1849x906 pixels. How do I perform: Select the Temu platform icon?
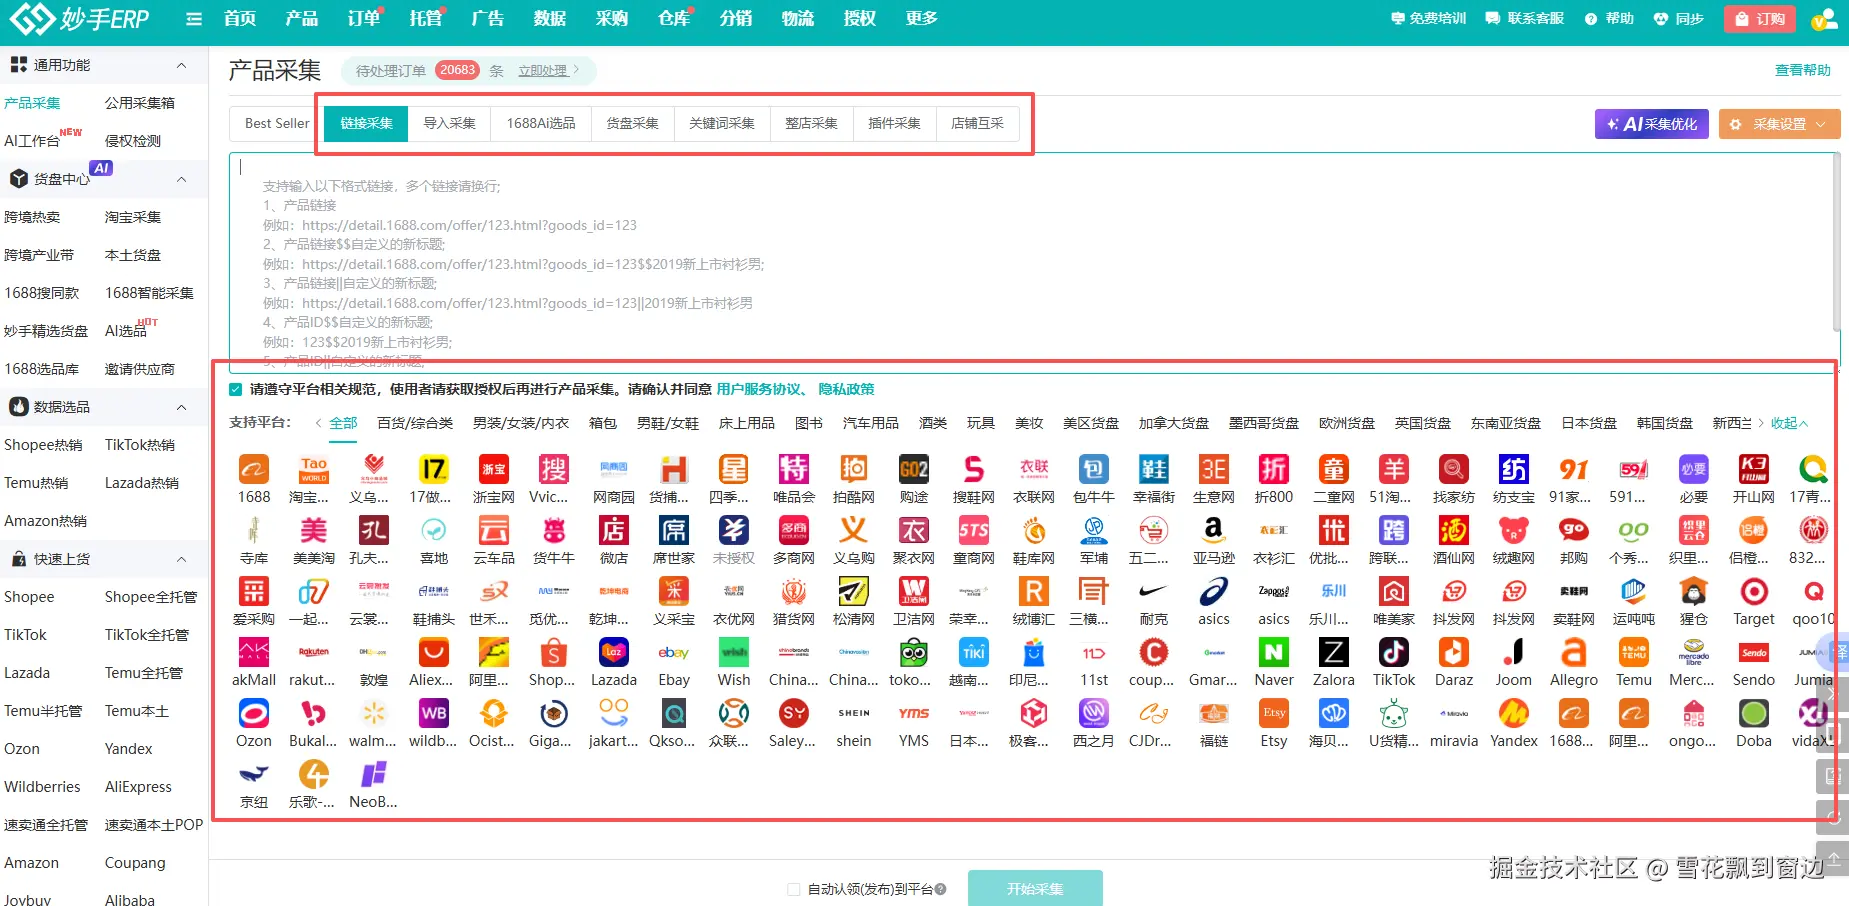1634,652
